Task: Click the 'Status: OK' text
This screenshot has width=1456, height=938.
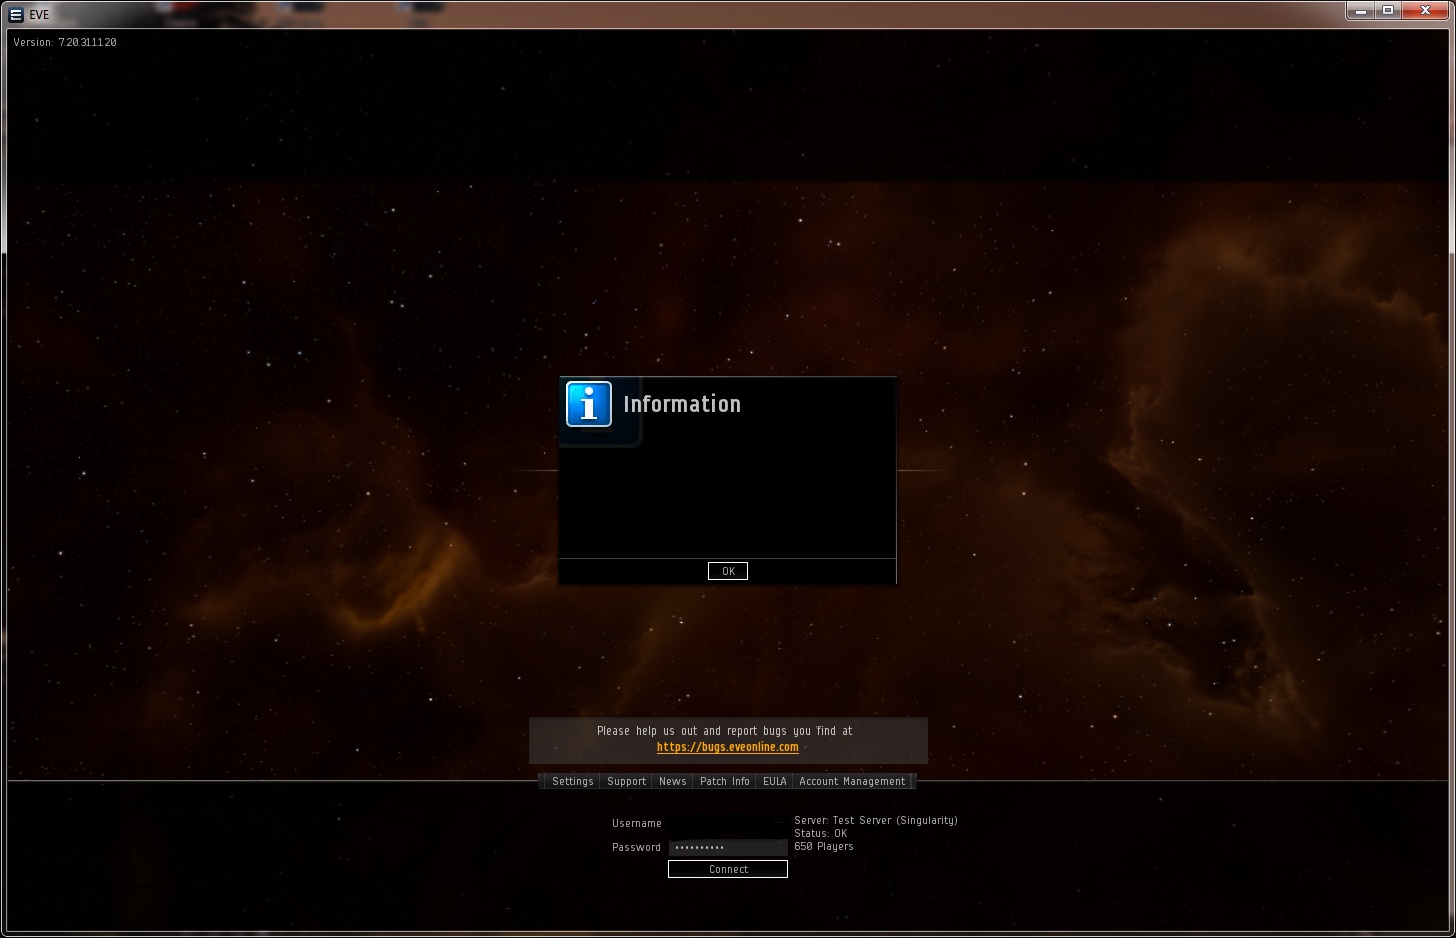Action: click(x=821, y=833)
